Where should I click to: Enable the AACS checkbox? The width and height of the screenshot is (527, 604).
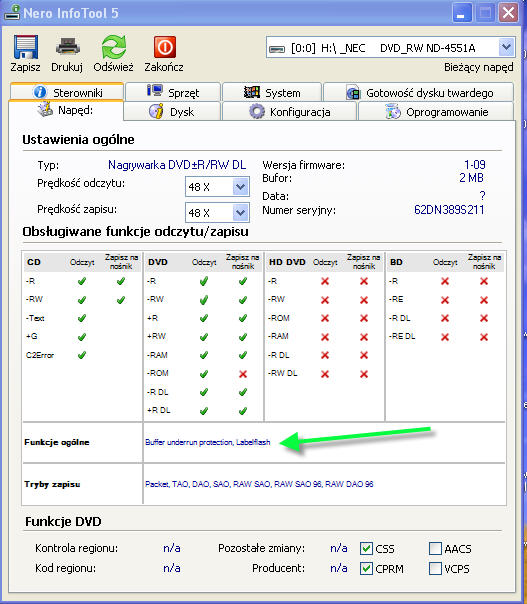(x=435, y=549)
